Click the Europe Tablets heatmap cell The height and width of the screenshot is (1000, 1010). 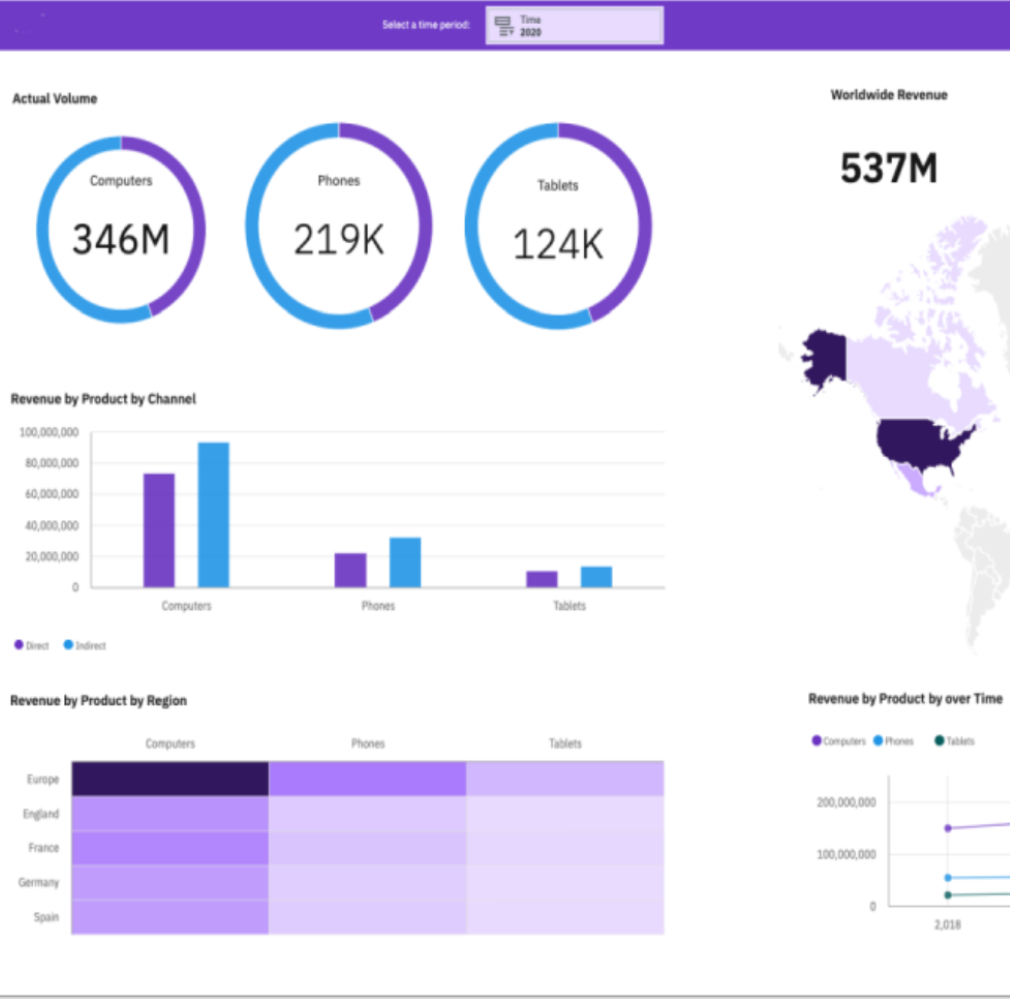pos(565,778)
